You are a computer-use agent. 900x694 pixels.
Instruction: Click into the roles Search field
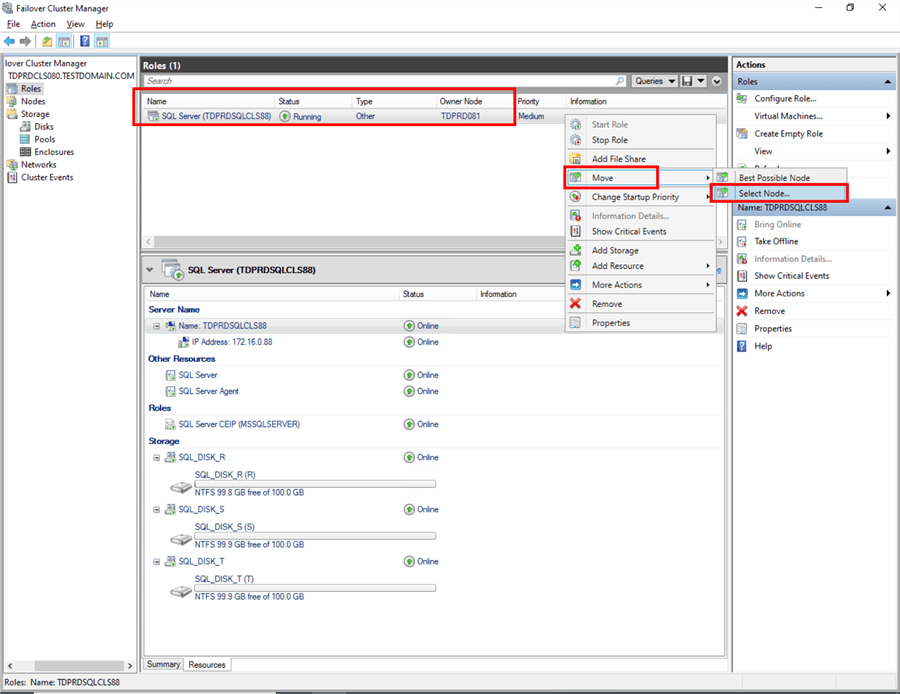(x=380, y=81)
